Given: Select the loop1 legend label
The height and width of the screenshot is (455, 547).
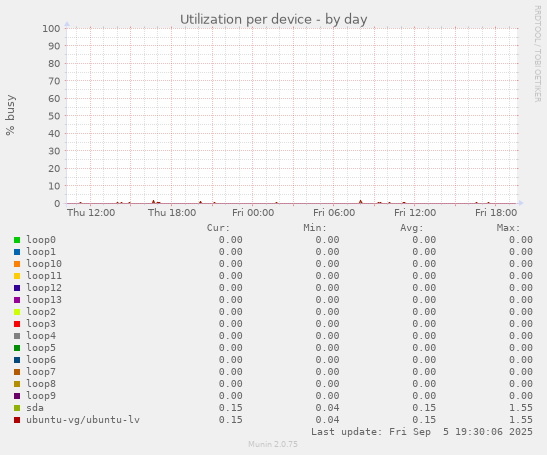Looking at the screenshot, I should tap(41, 252).
